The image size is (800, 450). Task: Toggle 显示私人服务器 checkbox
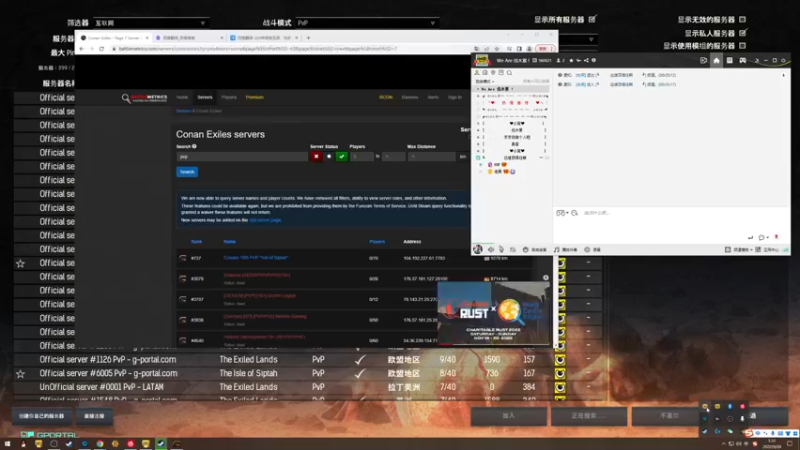pos(743,33)
